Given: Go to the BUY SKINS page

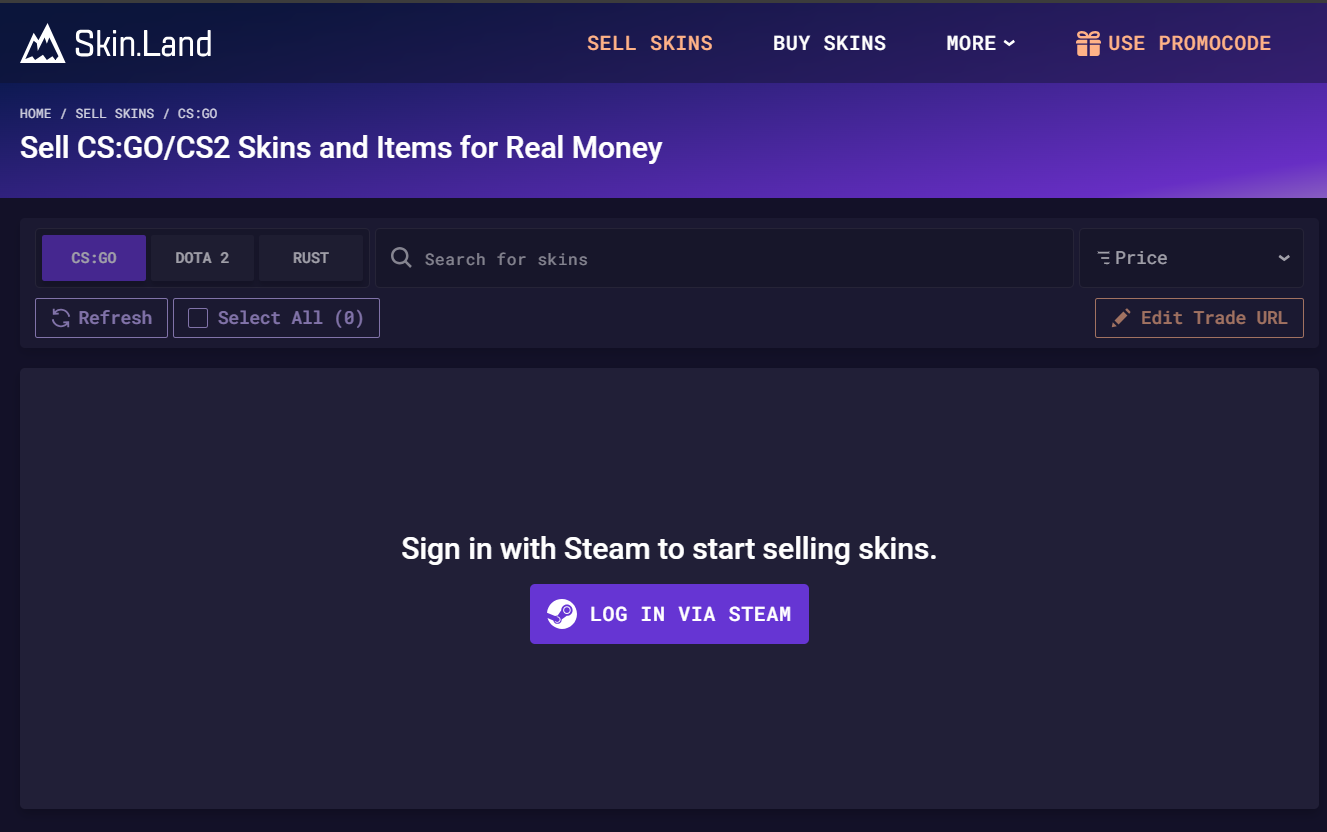Looking at the screenshot, I should click(x=829, y=43).
